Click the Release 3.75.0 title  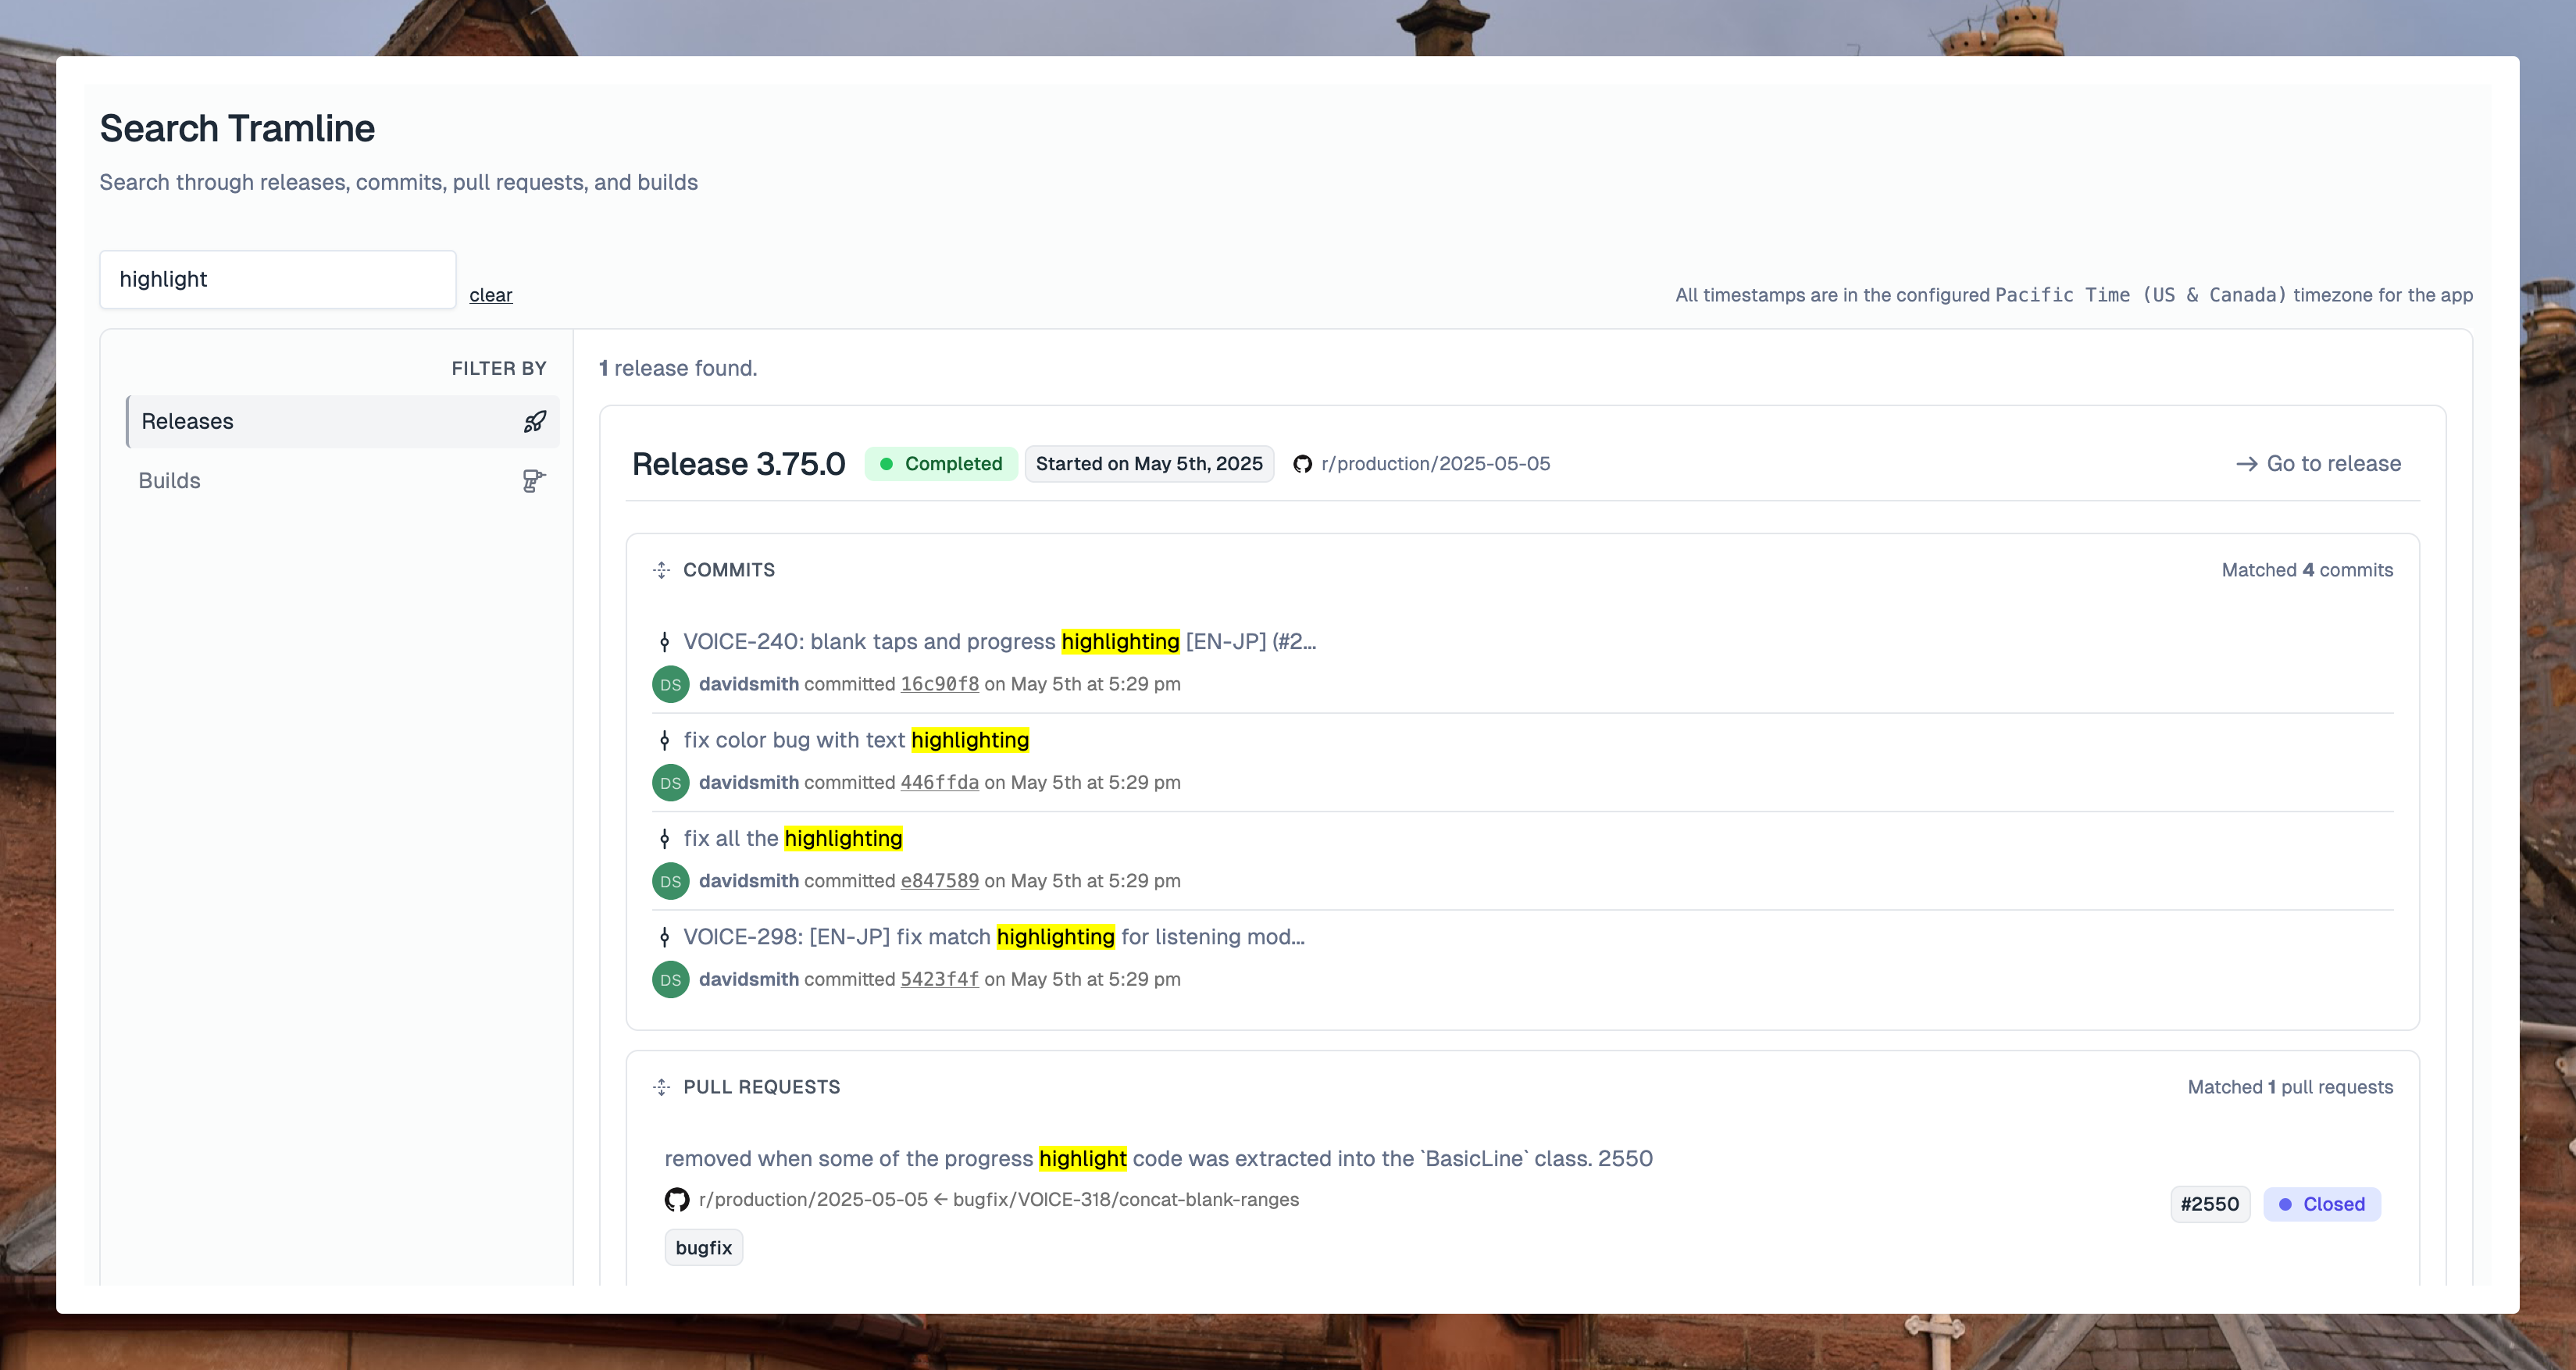[739, 464]
